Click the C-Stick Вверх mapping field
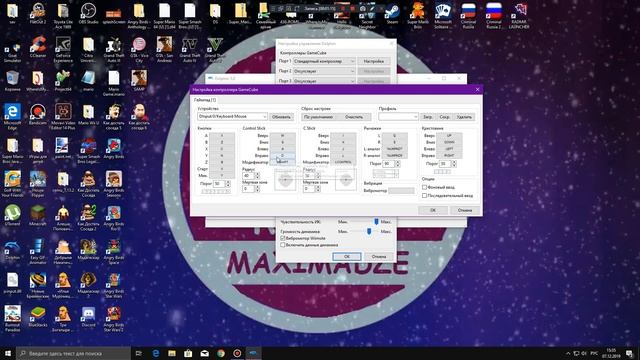This screenshot has height=360, width=640. click(343, 136)
